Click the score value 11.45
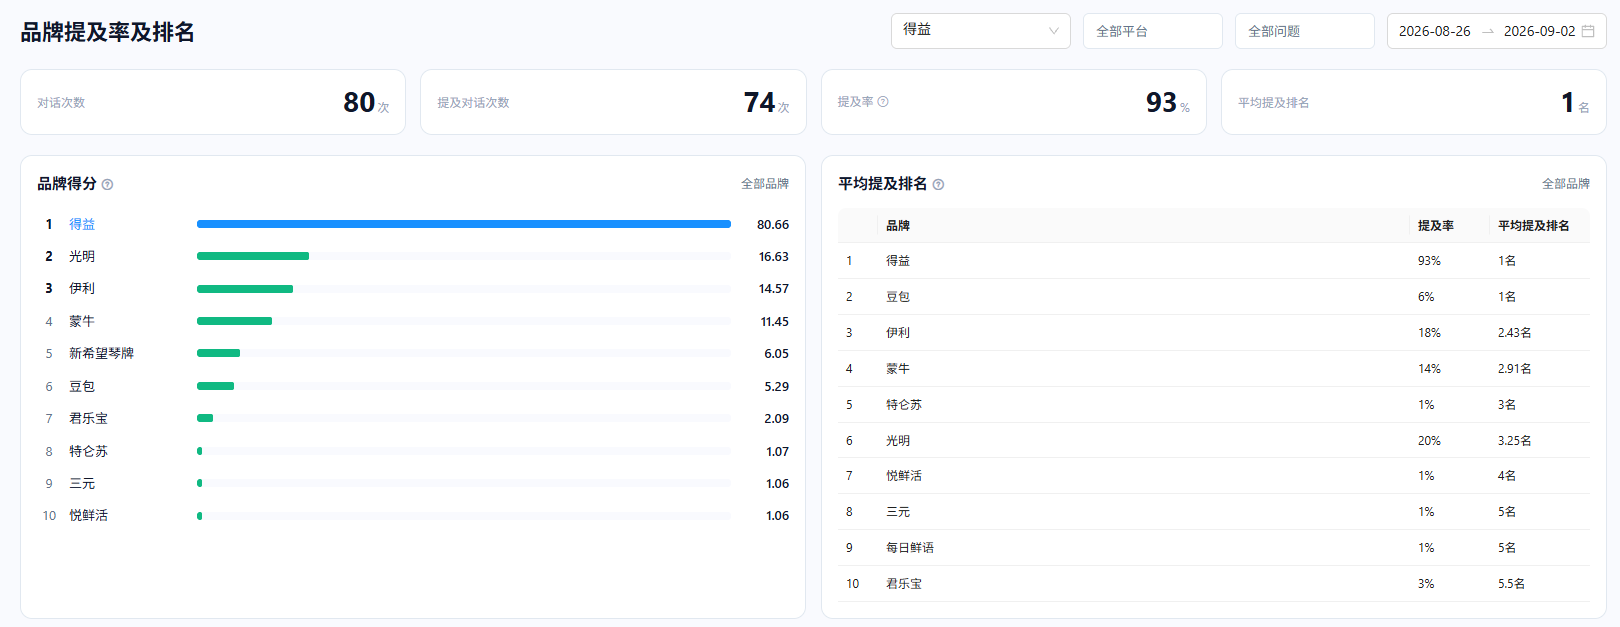 (x=774, y=322)
